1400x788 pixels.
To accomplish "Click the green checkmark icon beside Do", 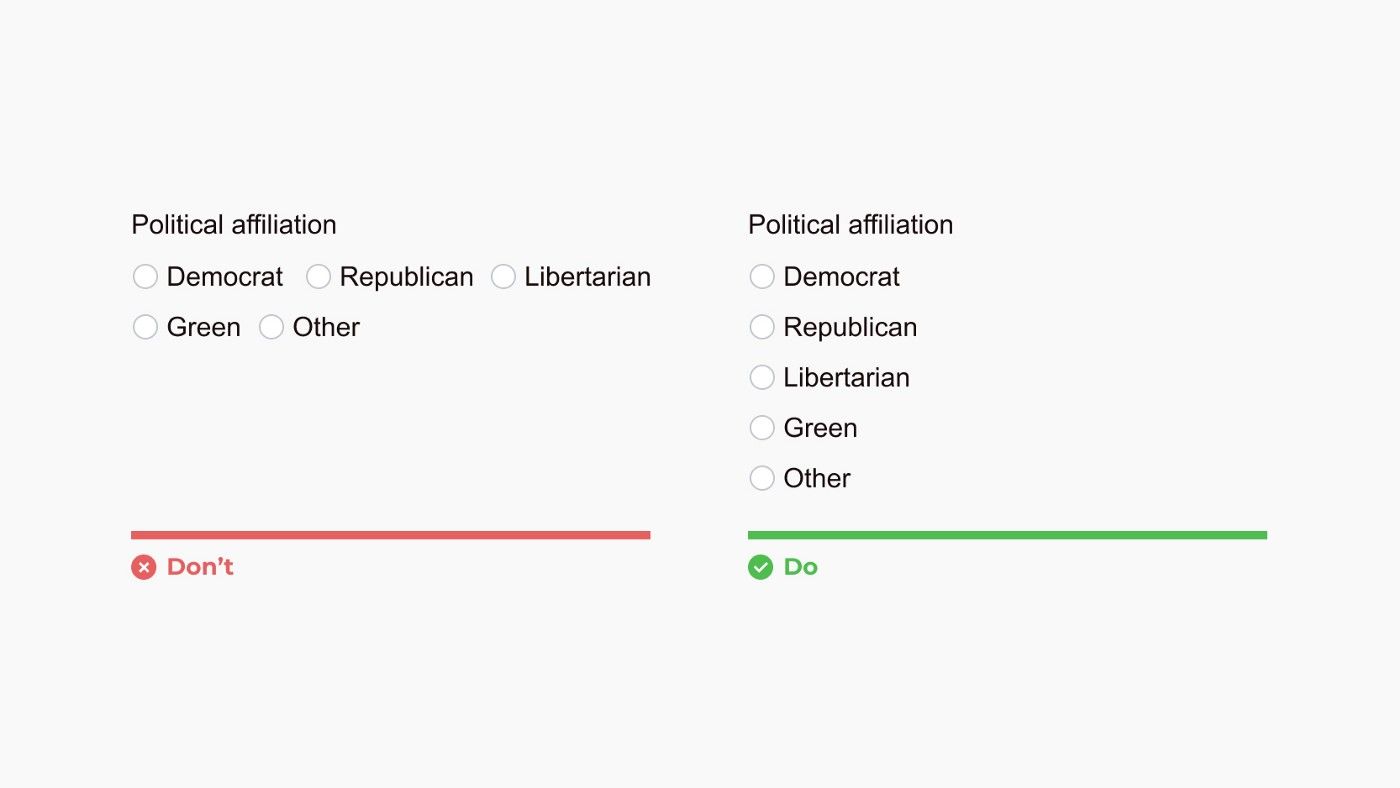I will (761, 568).
